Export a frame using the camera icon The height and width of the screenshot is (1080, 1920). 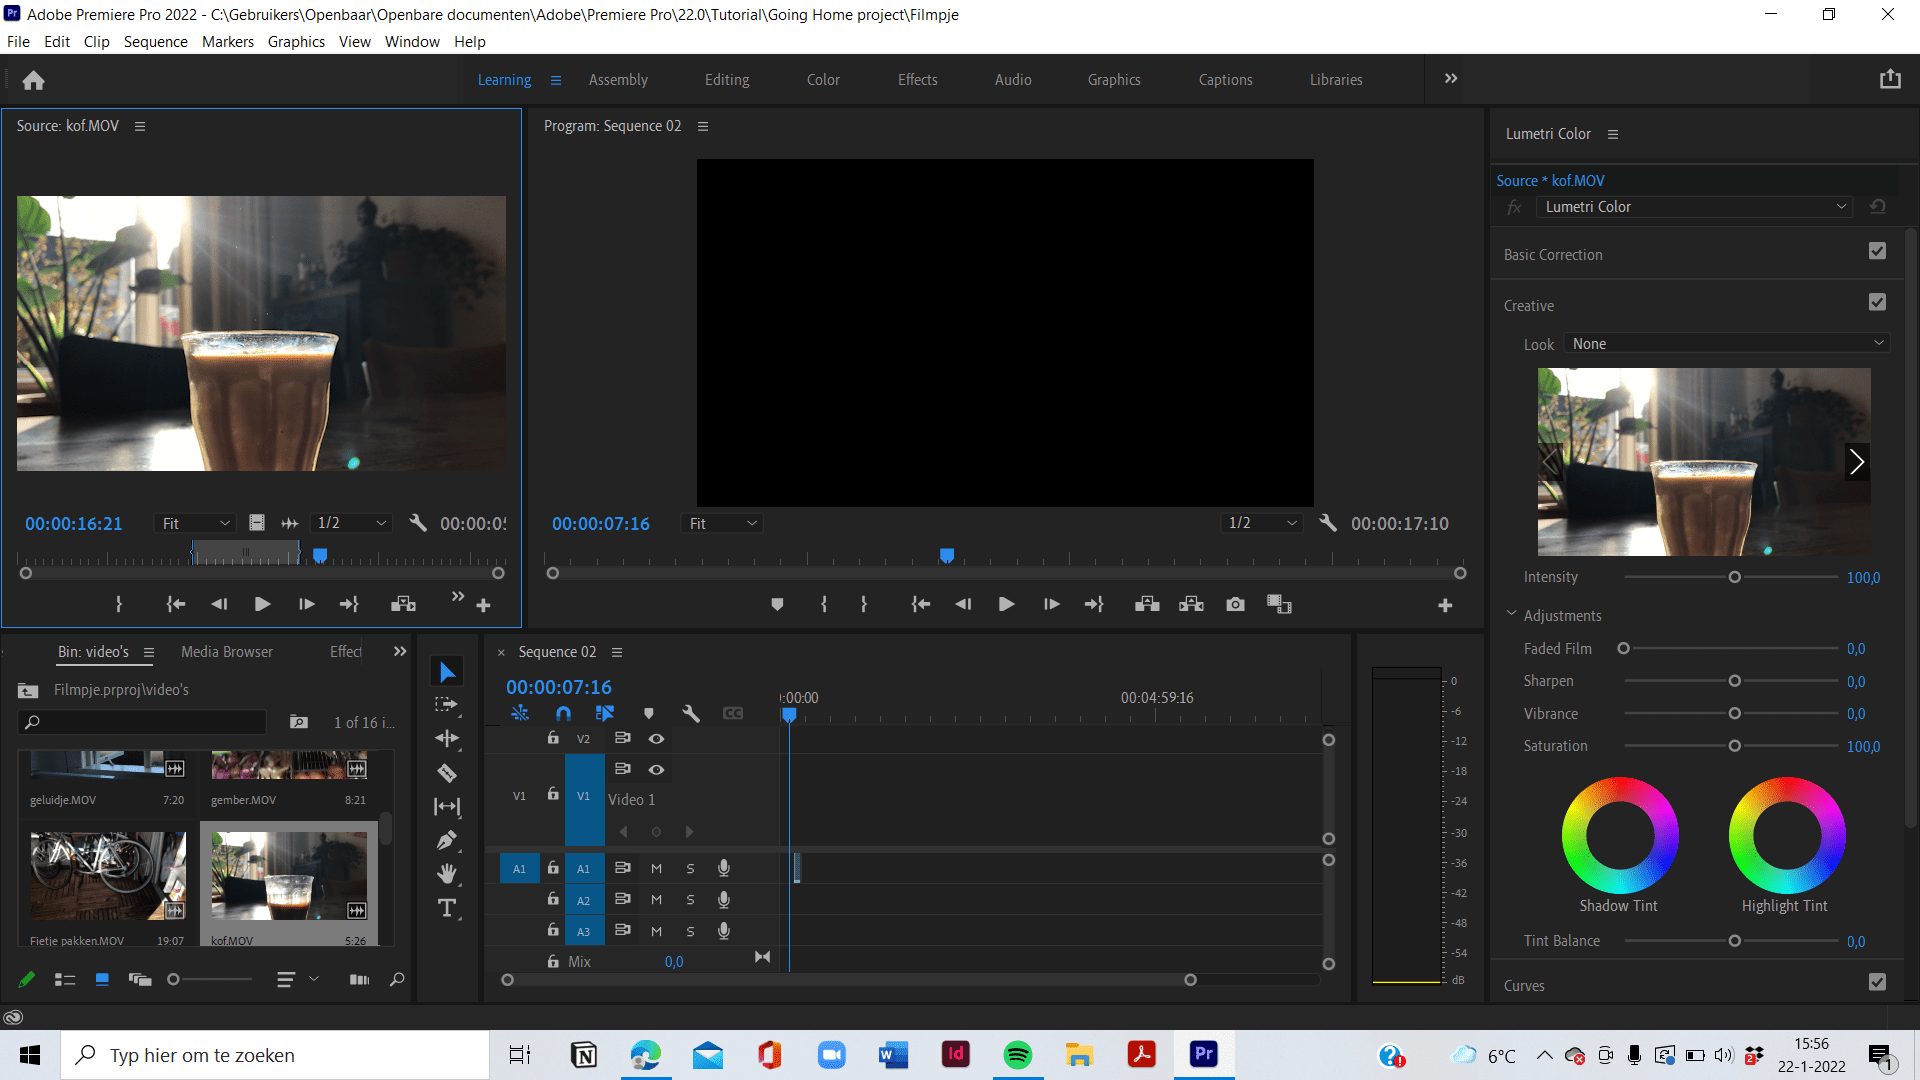point(1235,604)
